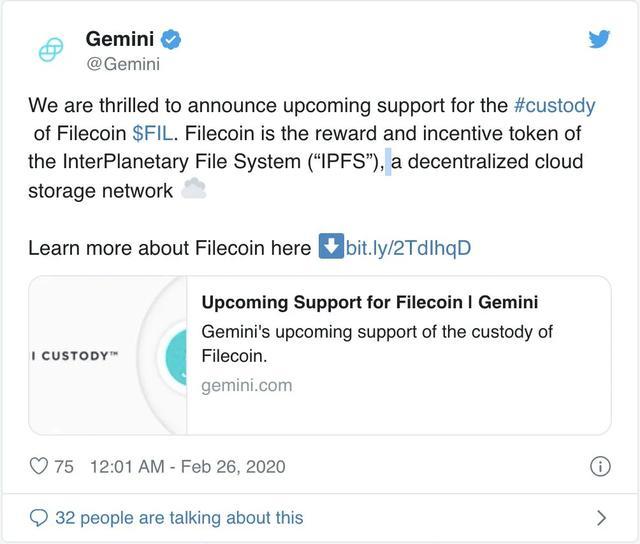
Task: Click the Gemini display name
Action: [120, 39]
